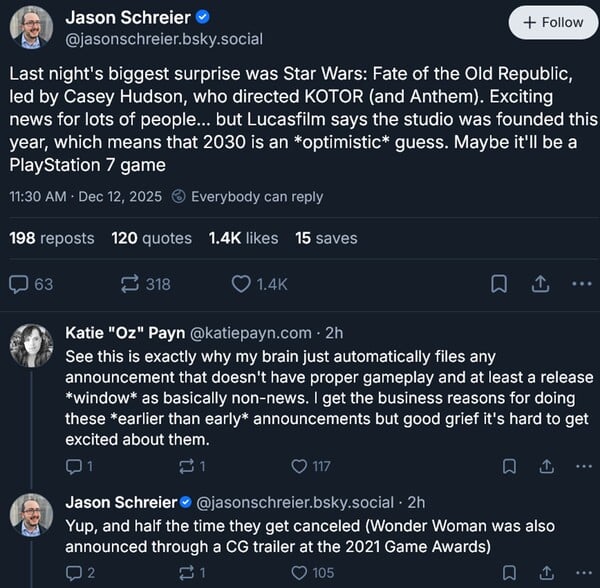
Task: Click "Everybody can reply" setting
Action: click(247, 196)
